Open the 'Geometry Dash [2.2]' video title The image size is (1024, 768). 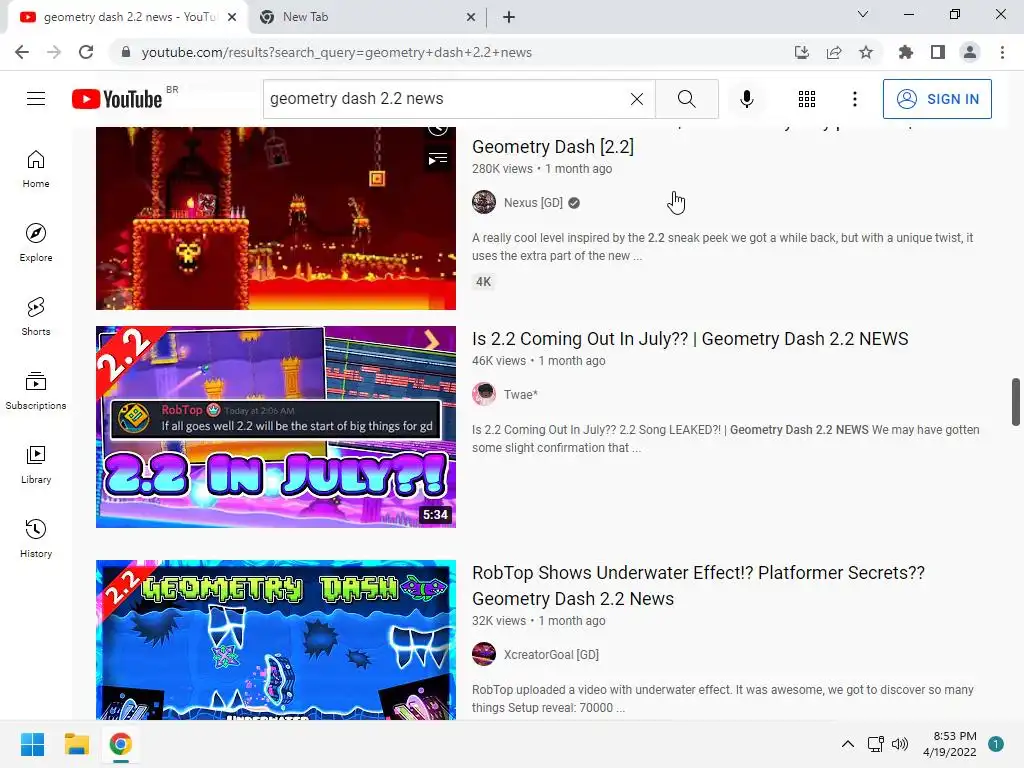click(552, 146)
